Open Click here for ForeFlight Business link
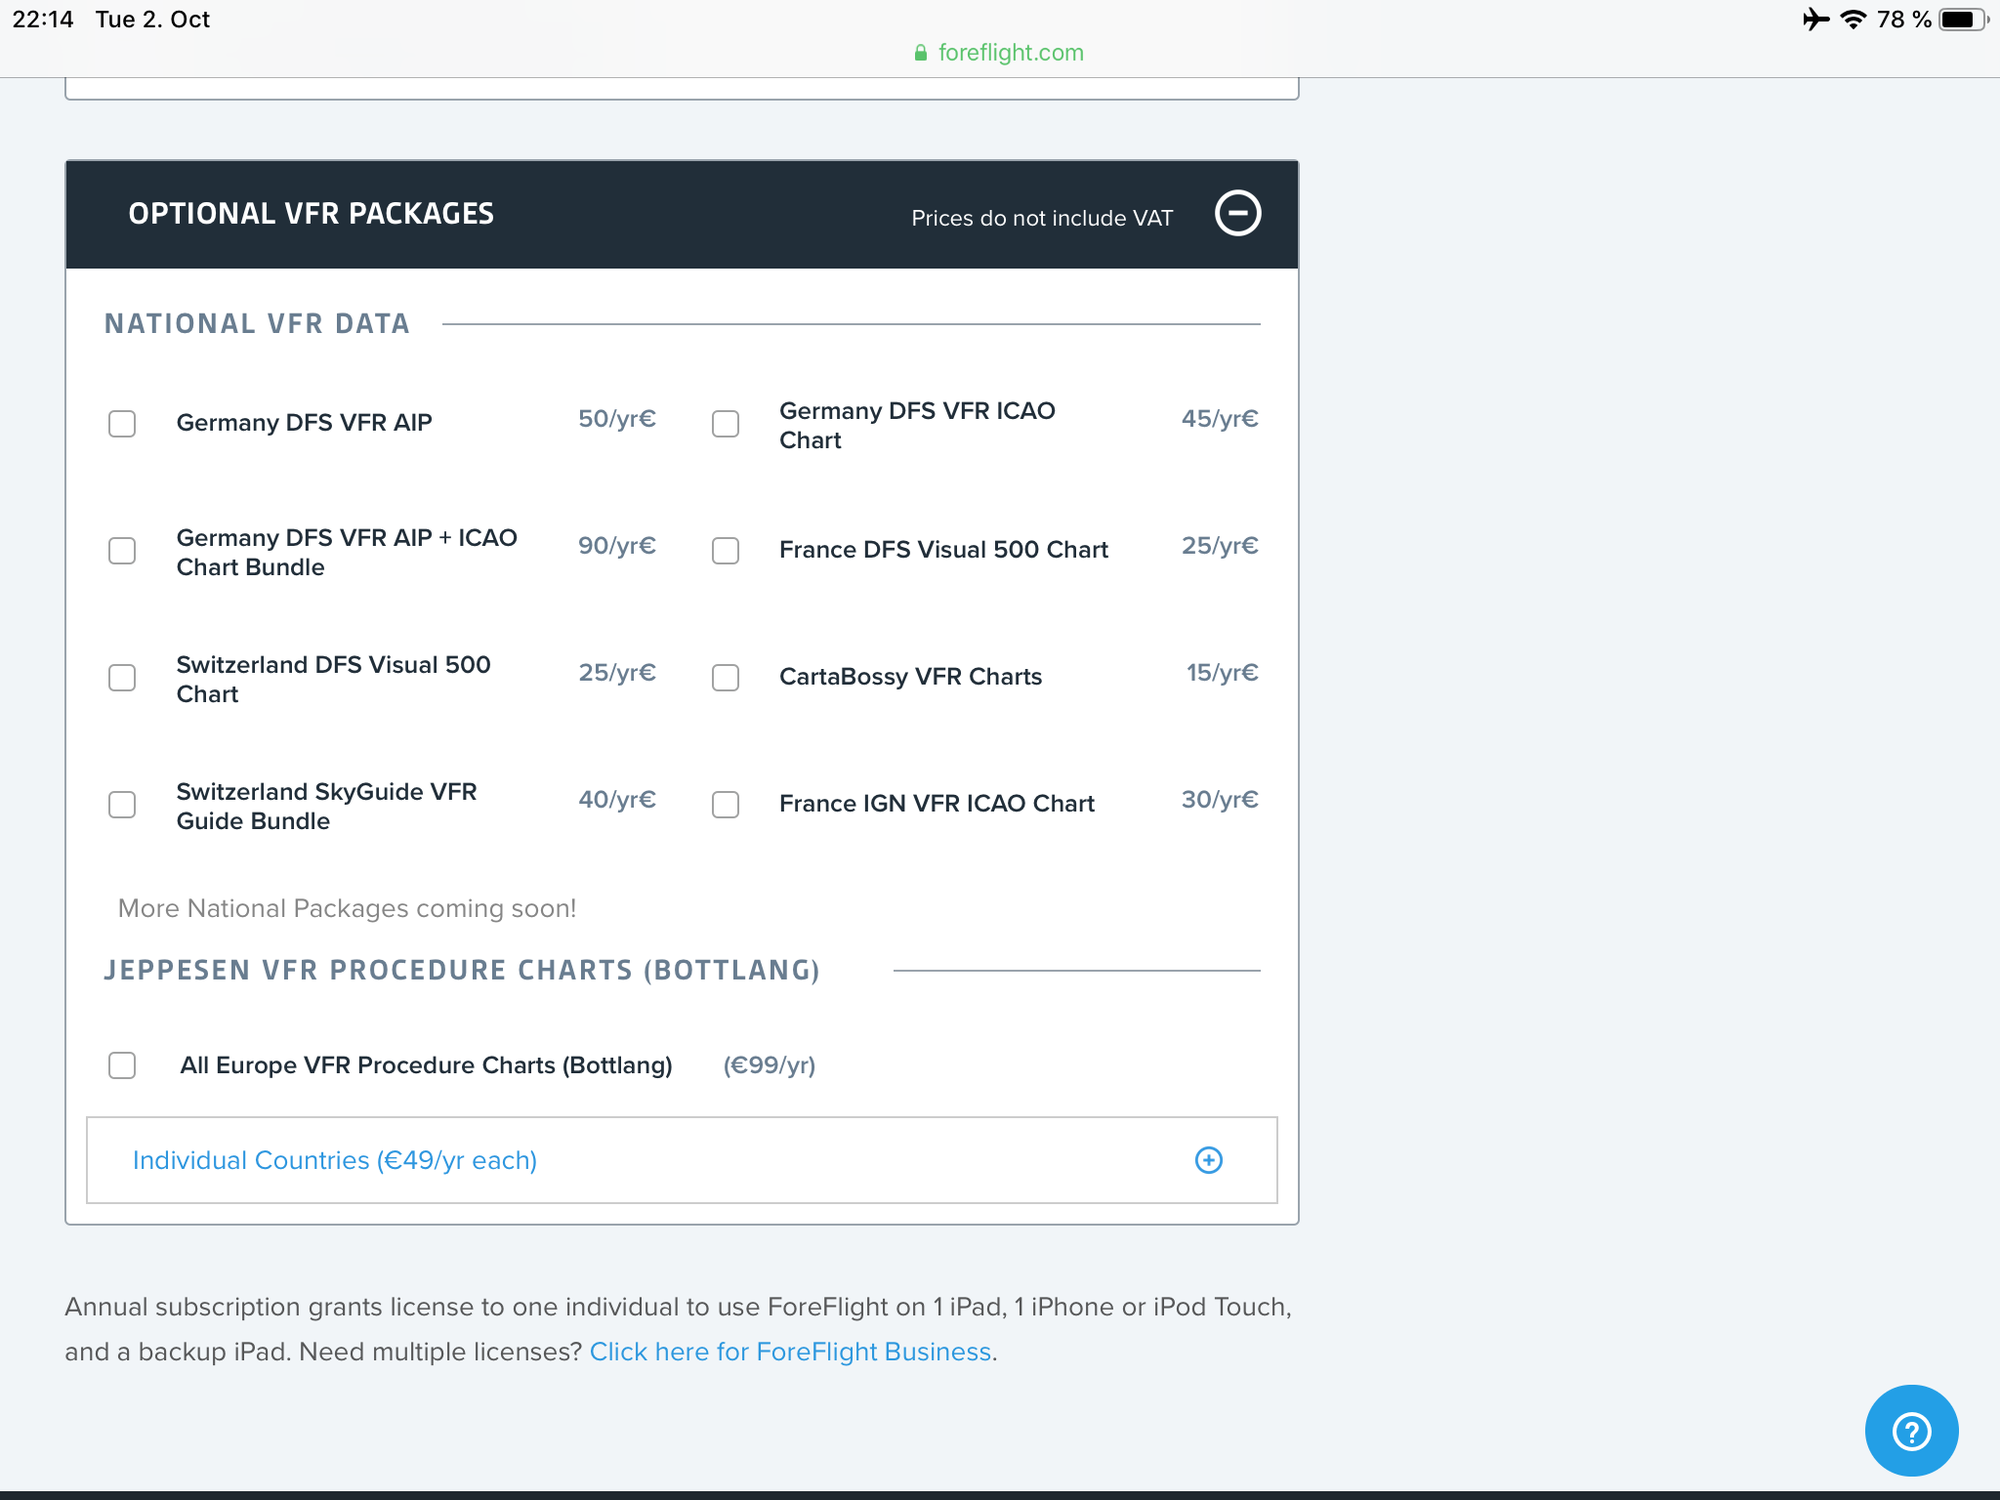2000x1500 pixels. [790, 1352]
